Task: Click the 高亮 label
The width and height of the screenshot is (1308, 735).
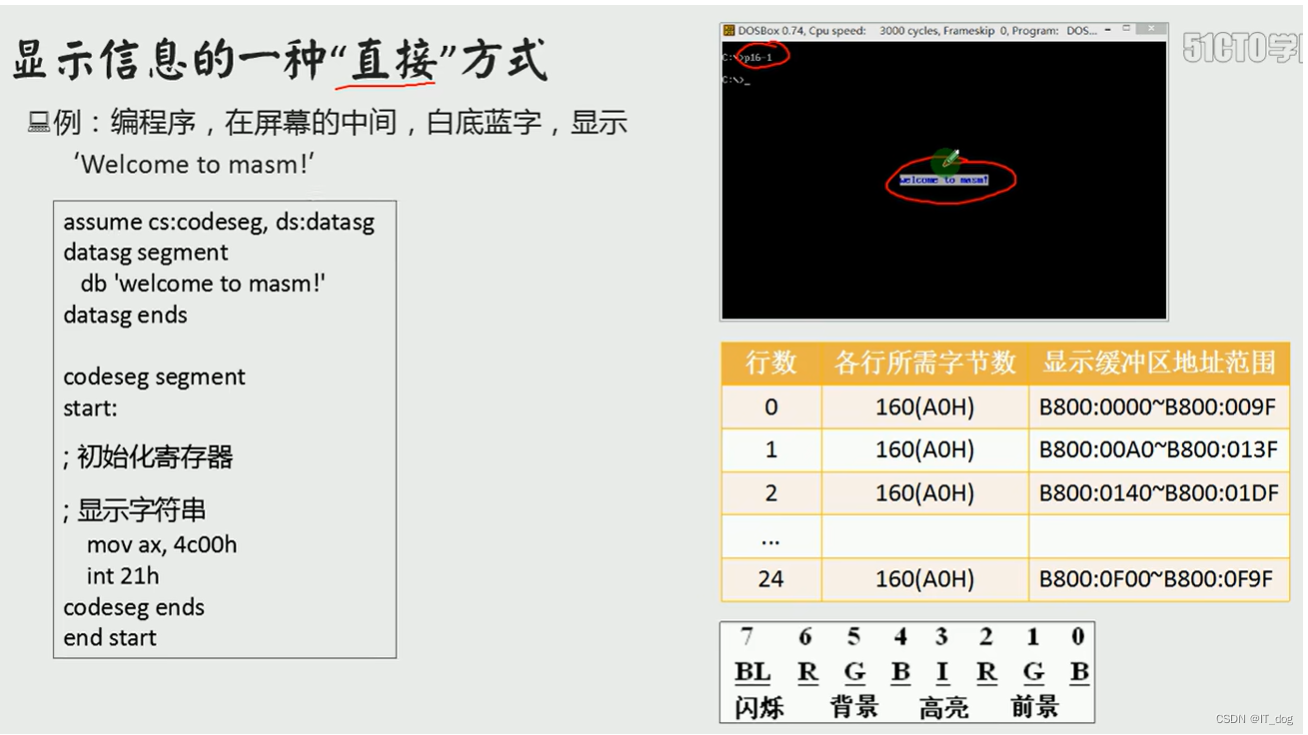Action: point(944,708)
